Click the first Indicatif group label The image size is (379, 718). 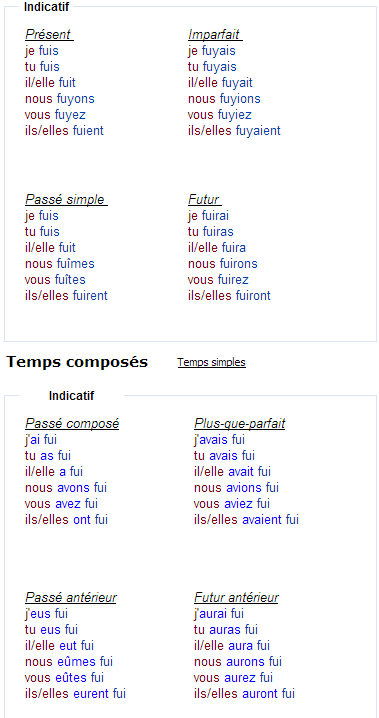[46, 7]
